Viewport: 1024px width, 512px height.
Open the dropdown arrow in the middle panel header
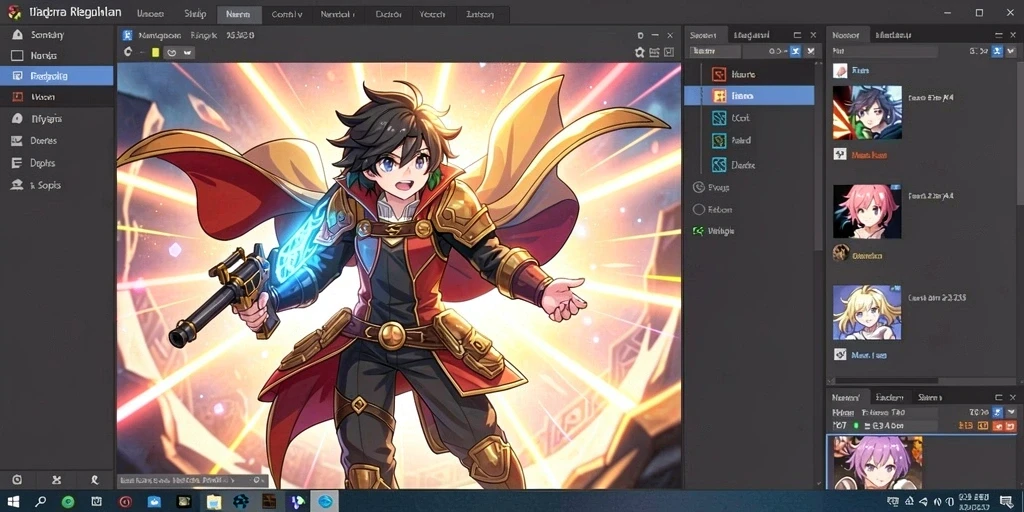pos(811,51)
